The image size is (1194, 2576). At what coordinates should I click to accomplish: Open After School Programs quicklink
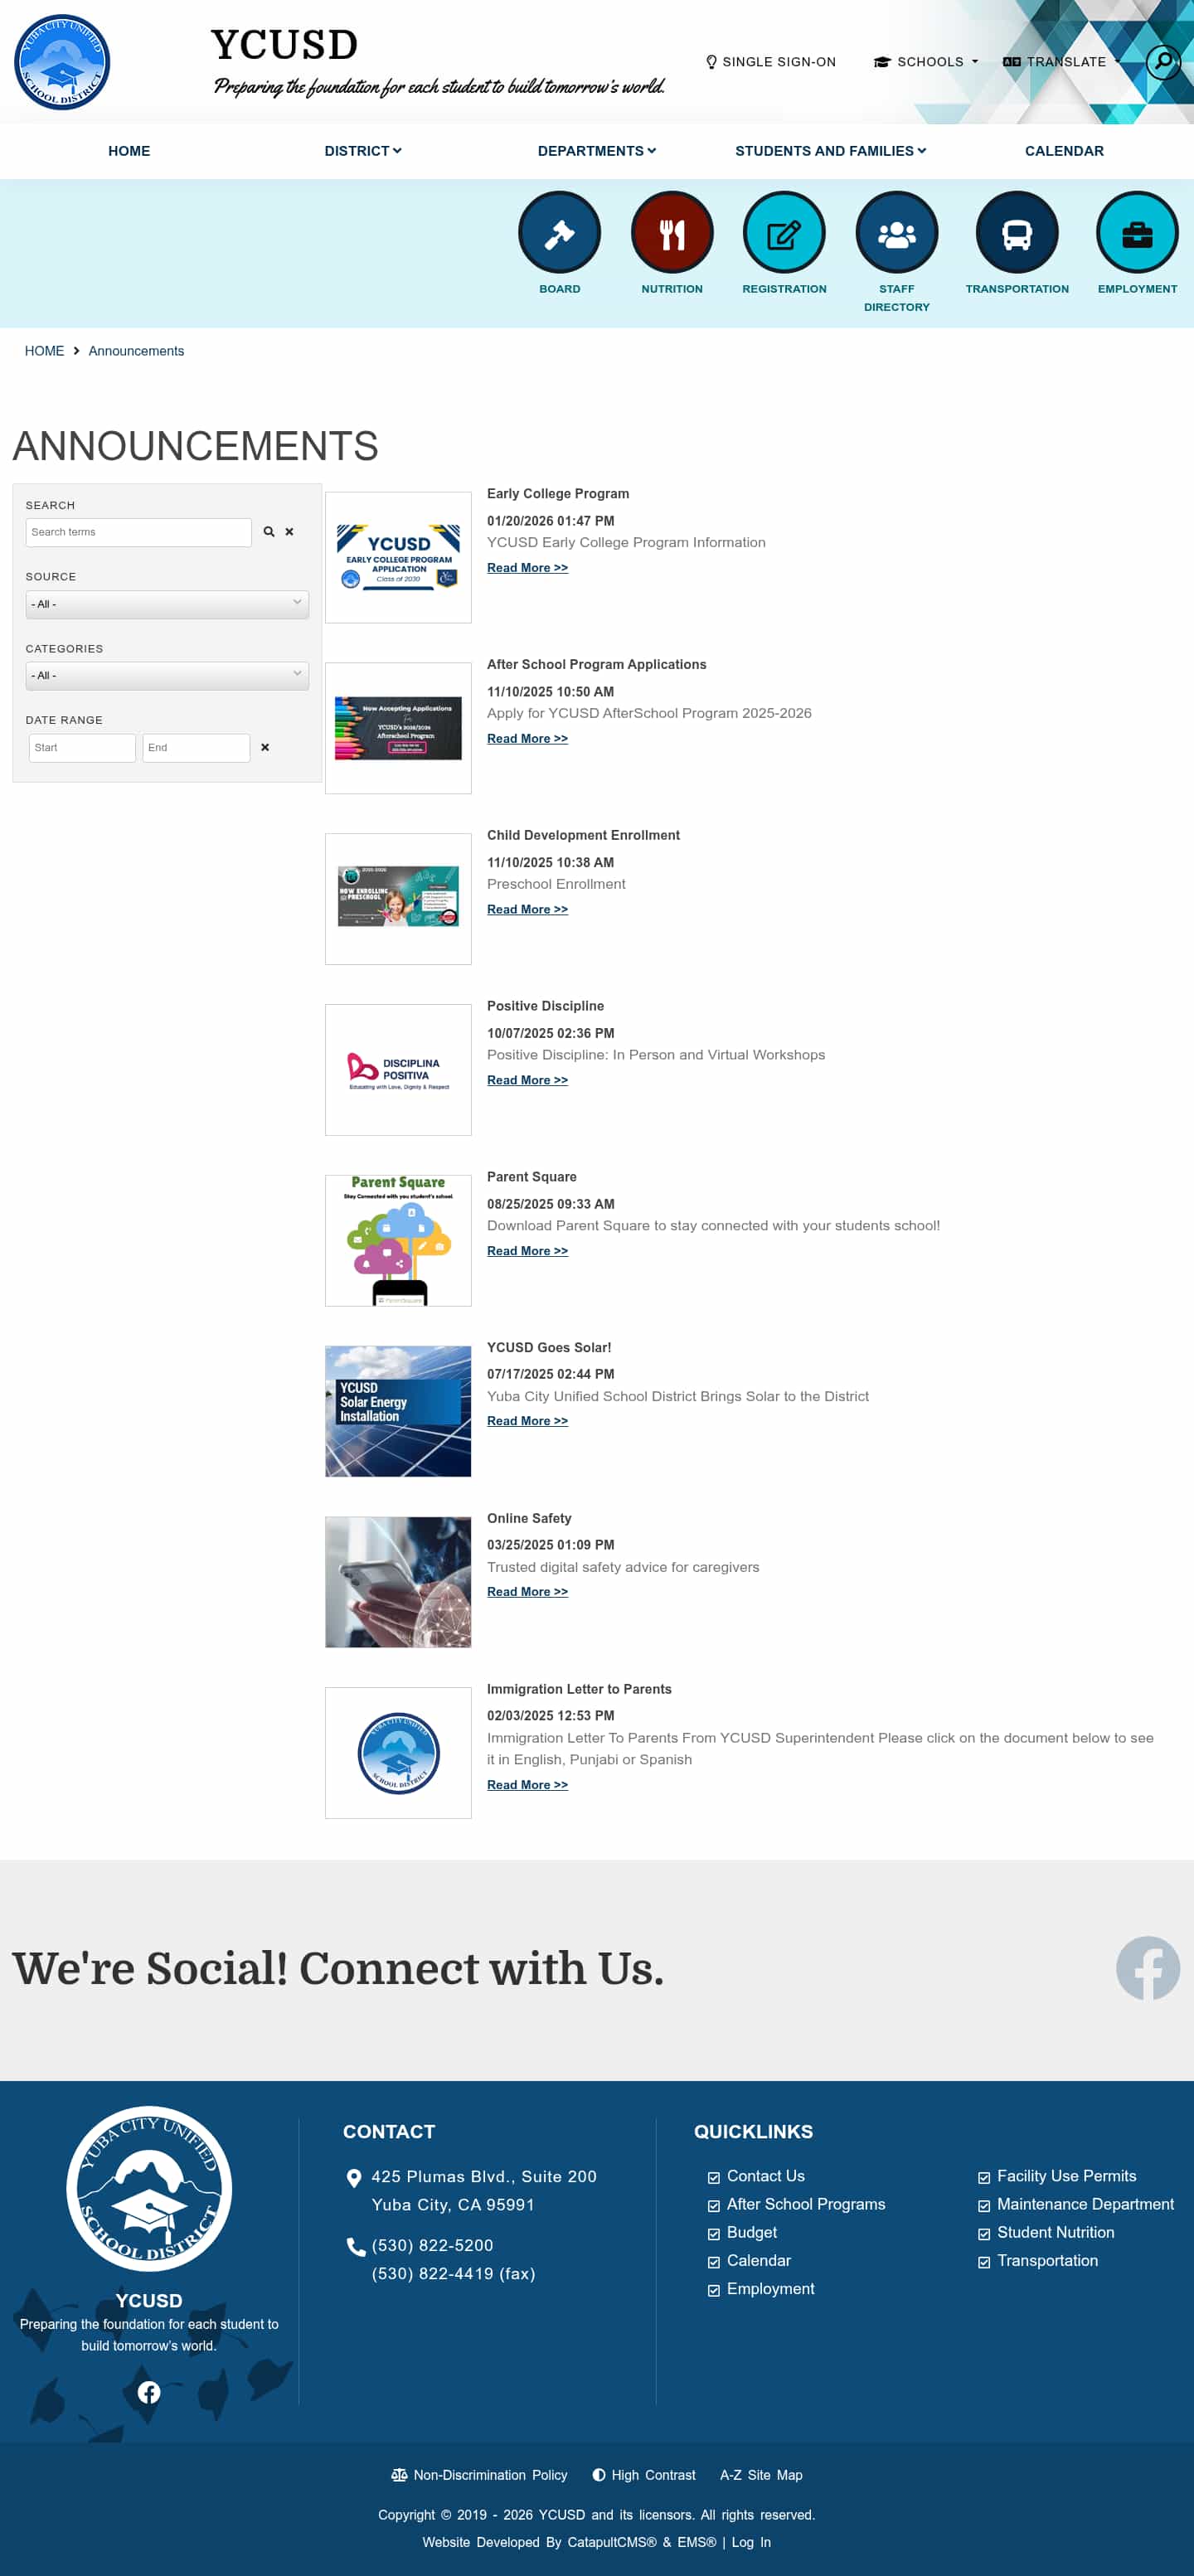[806, 2204]
